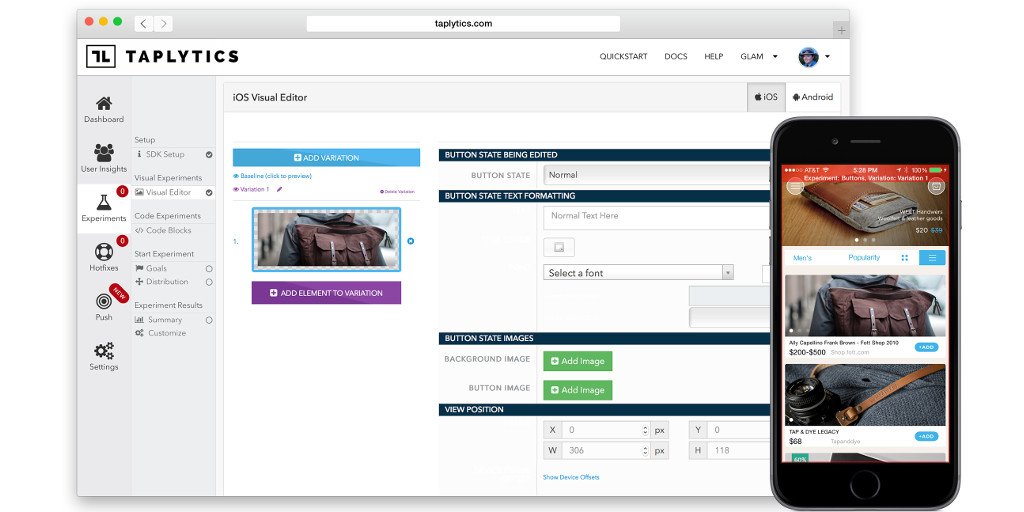Open QUICKSTART in top nav
1024x512 pixels.
pyautogui.click(x=624, y=57)
